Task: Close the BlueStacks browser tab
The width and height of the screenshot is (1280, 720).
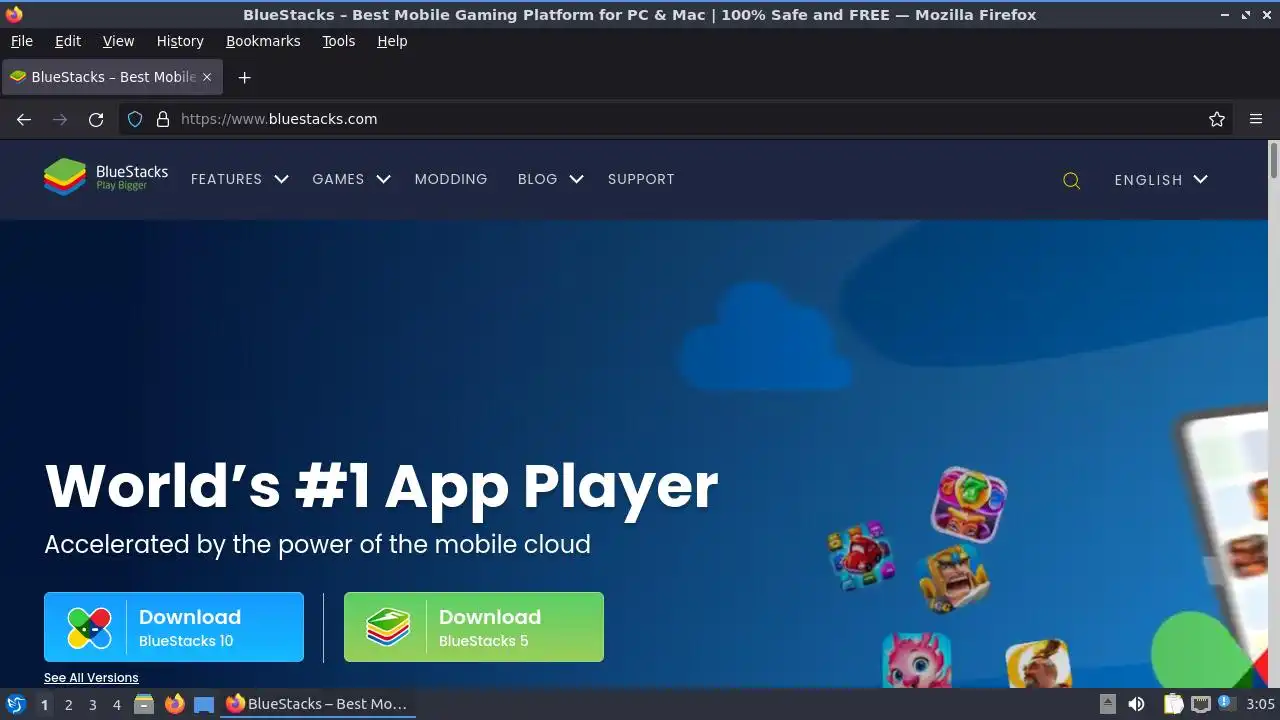Action: pos(207,77)
